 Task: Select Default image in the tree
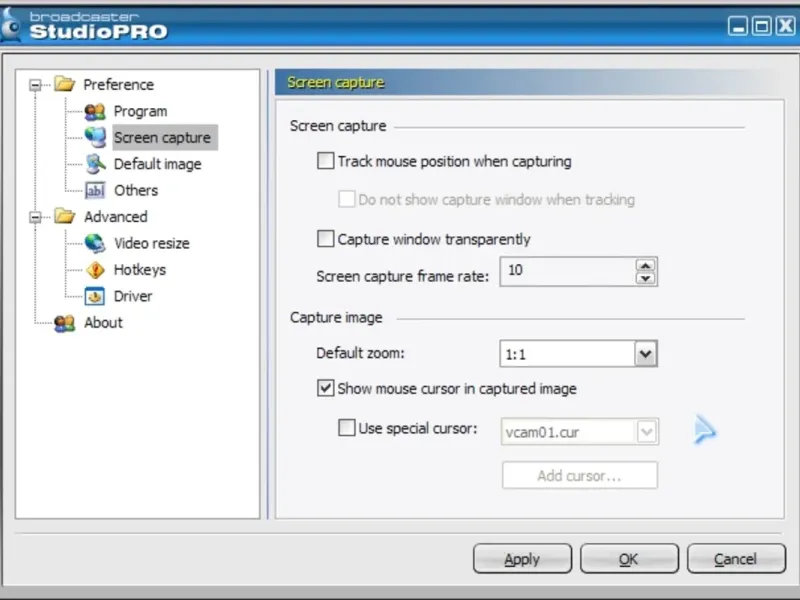tap(158, 164)
